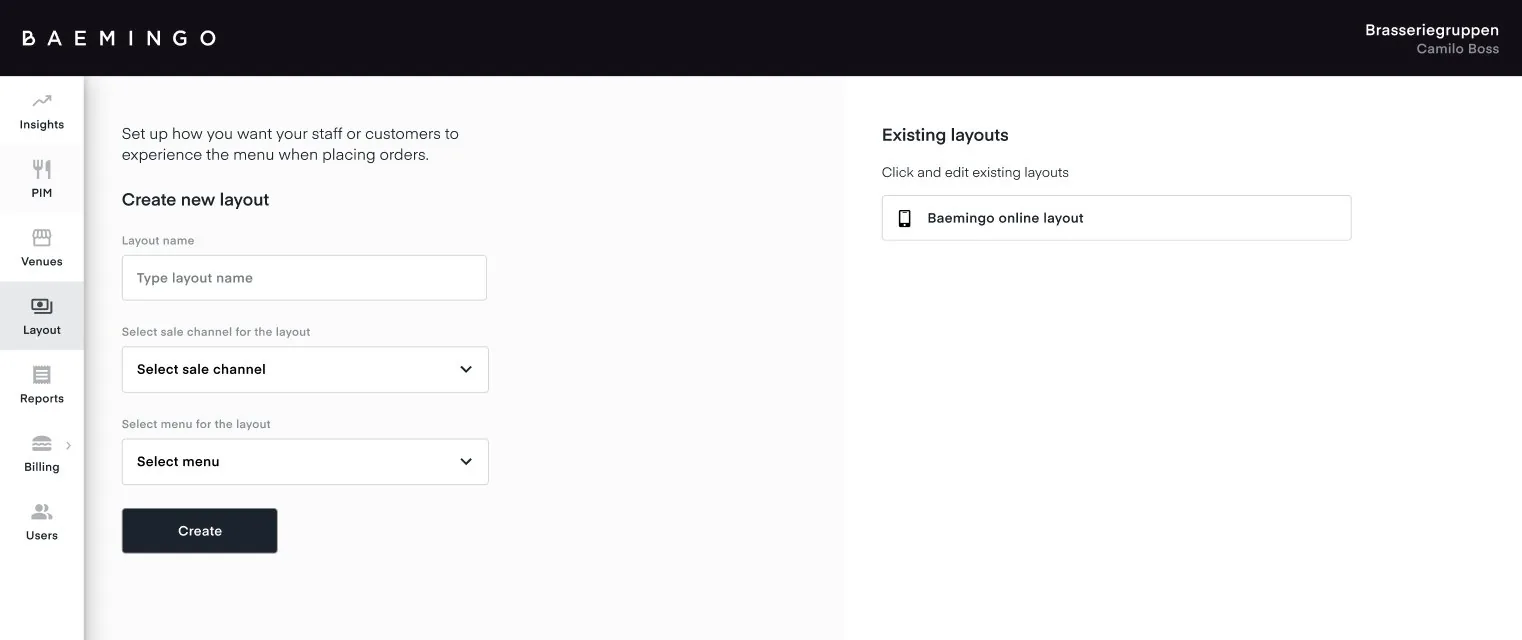Click 'Click and edit existing layouts' text

pyautogui.click(x=975, y=173)
